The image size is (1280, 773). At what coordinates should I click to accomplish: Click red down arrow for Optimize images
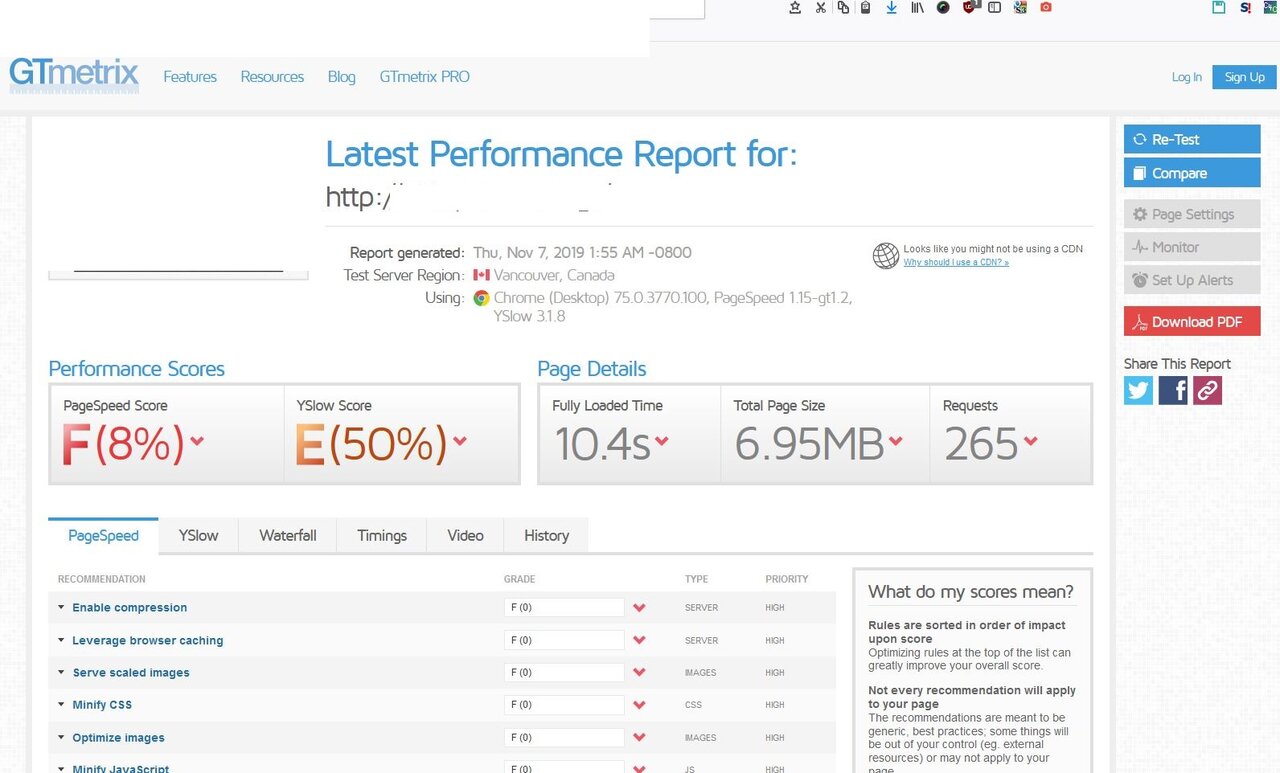(x=640, y=737)
